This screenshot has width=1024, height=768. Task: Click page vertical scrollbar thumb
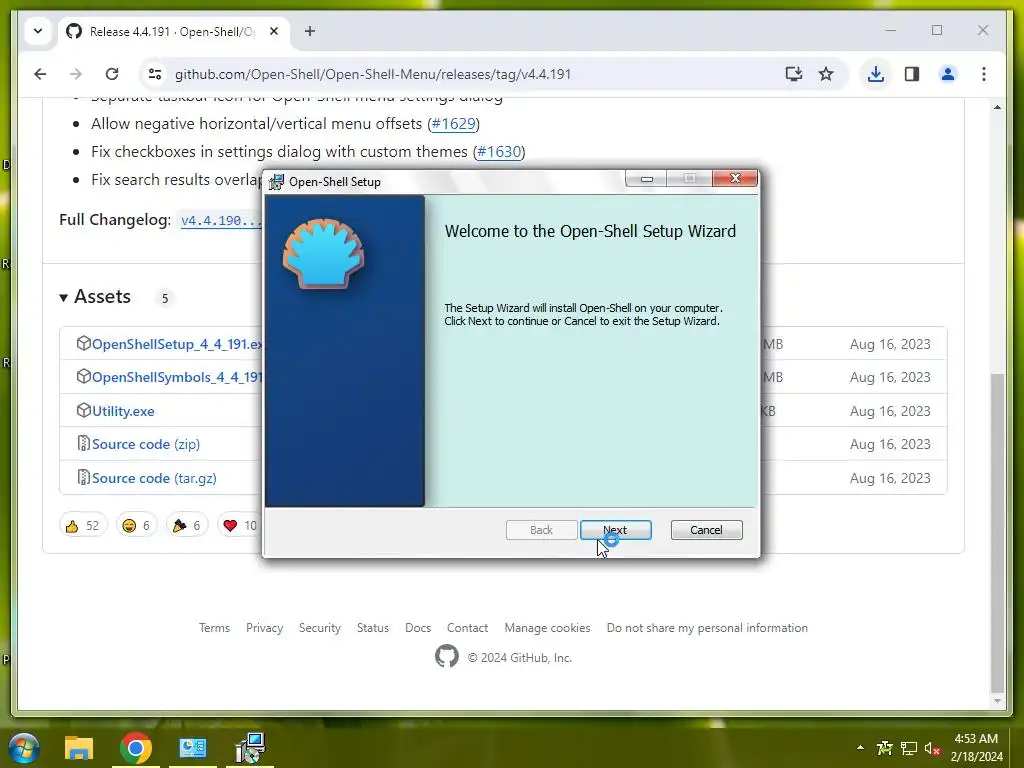(x=997, y=532)
